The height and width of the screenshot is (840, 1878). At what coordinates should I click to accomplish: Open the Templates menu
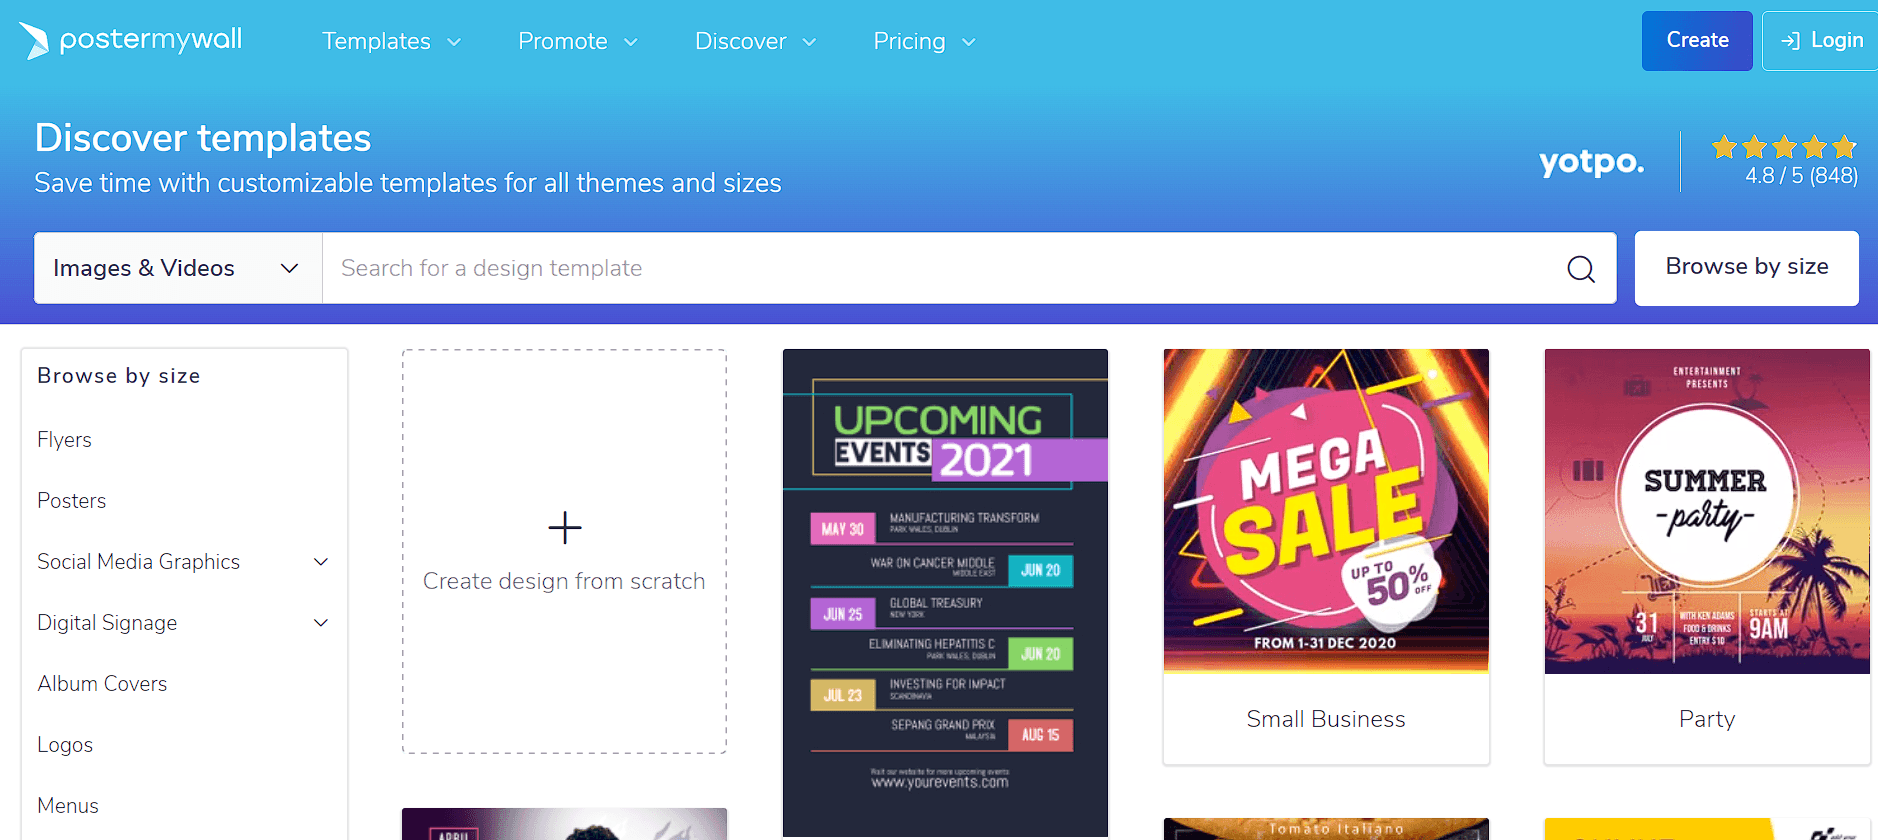[391, 41]
